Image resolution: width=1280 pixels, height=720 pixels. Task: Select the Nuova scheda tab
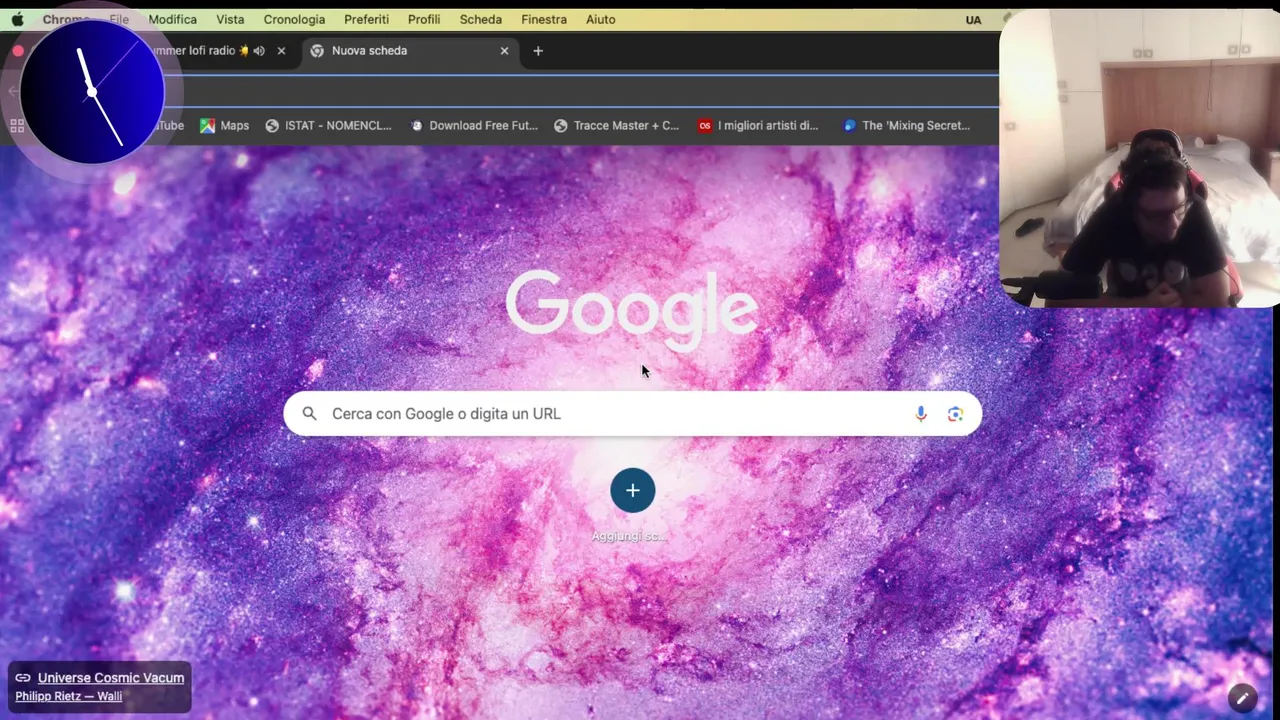(x=410, y=50)
